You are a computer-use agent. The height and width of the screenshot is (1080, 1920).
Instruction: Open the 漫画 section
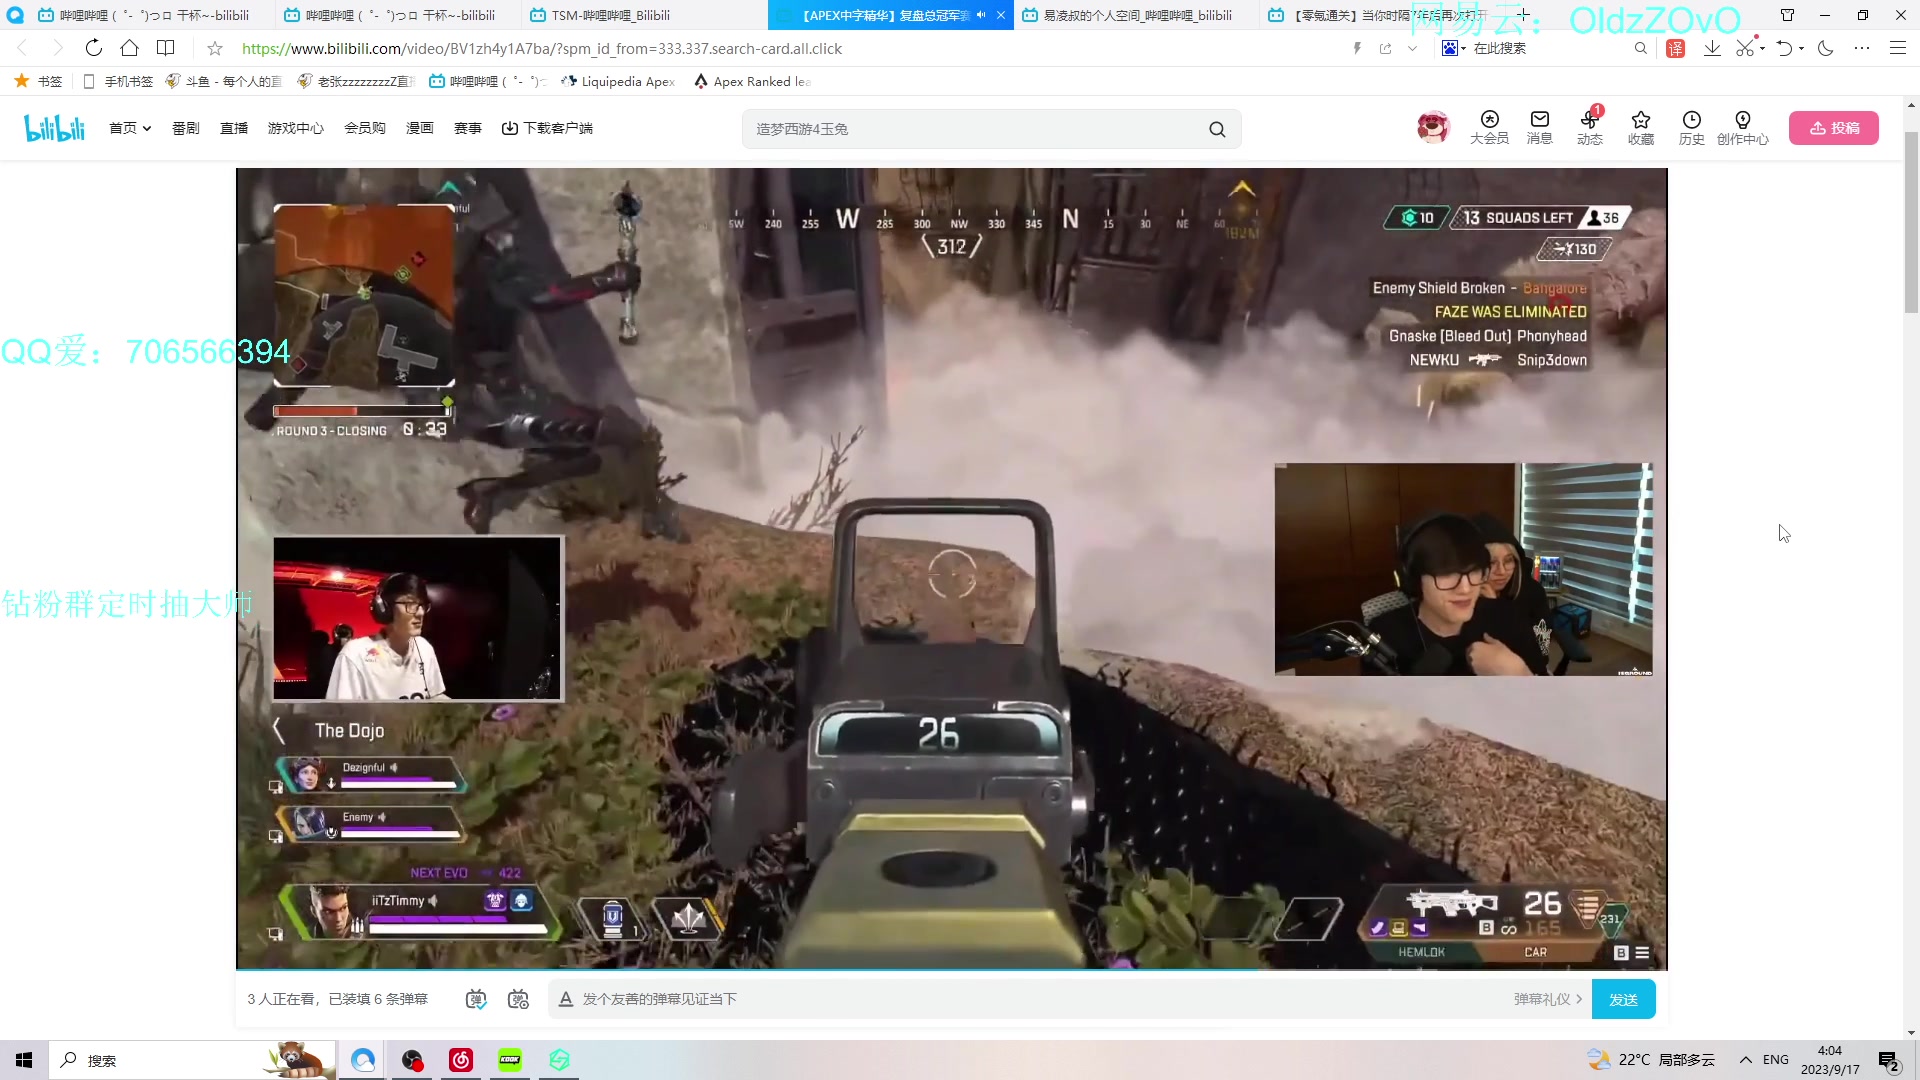point(420,128)
